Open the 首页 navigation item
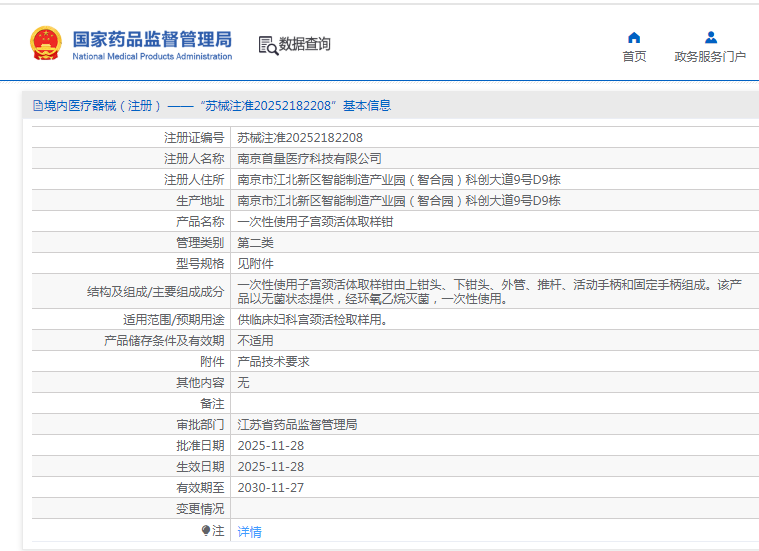This screenshot has width=759, height=551. (x=634, y=57)
